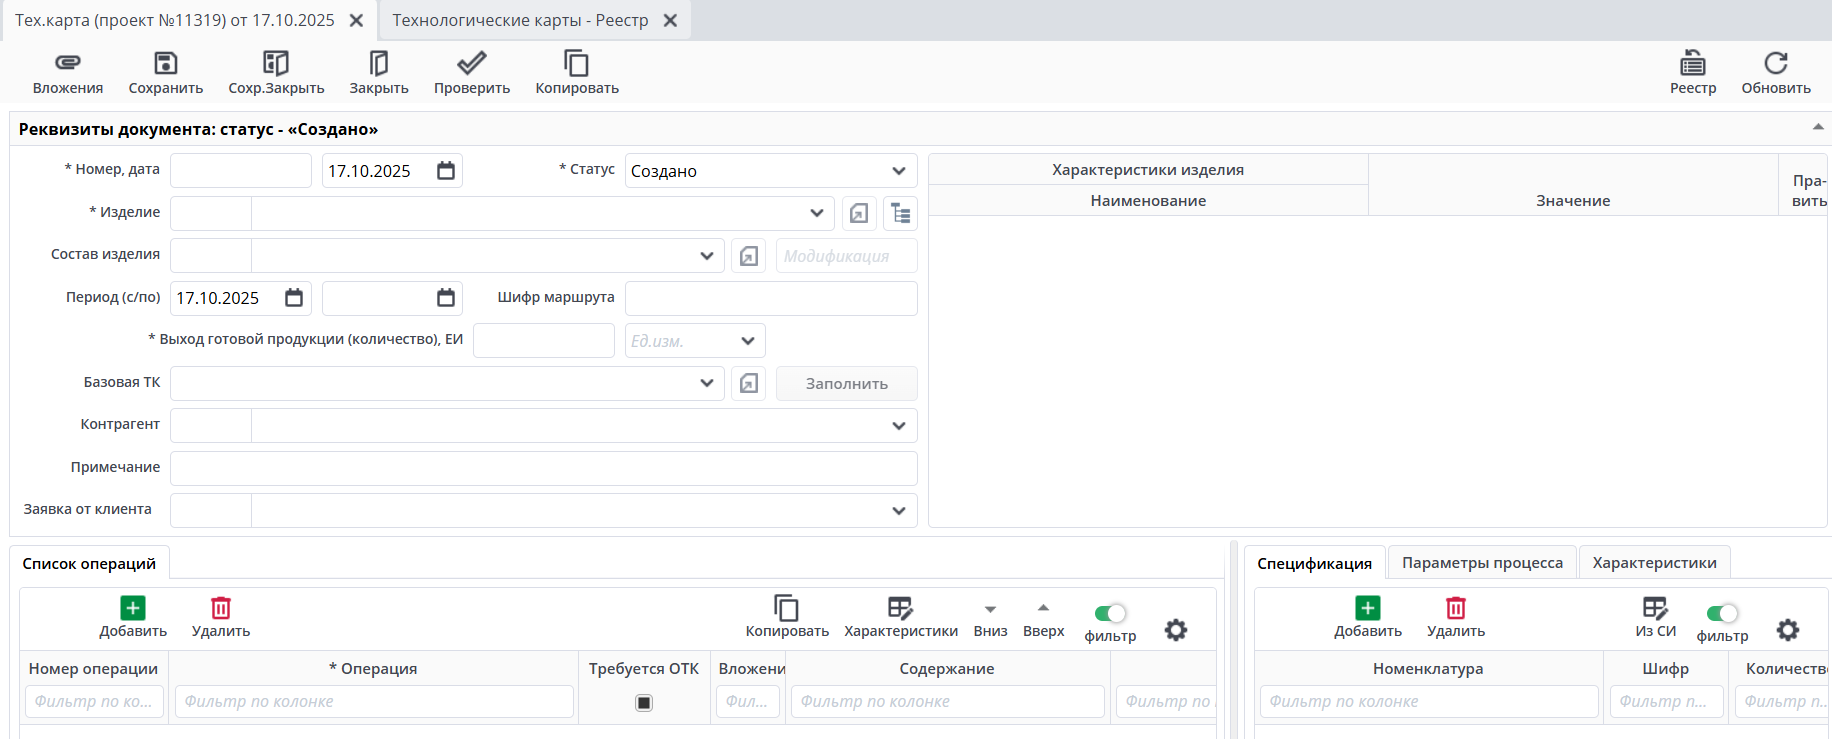Screen dimensions: 1832x739
Task: Click Копировать in the top toolbar
Action: (x=576, y=64)
